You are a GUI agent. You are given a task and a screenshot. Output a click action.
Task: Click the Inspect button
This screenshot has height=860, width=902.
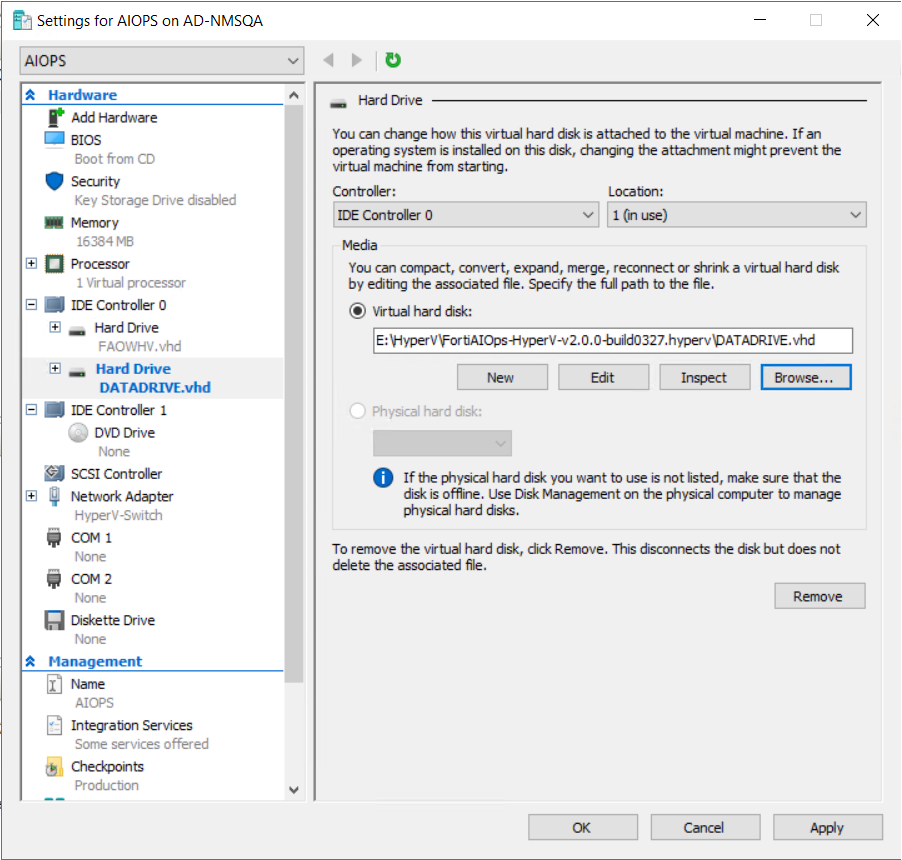click(705, 377)
